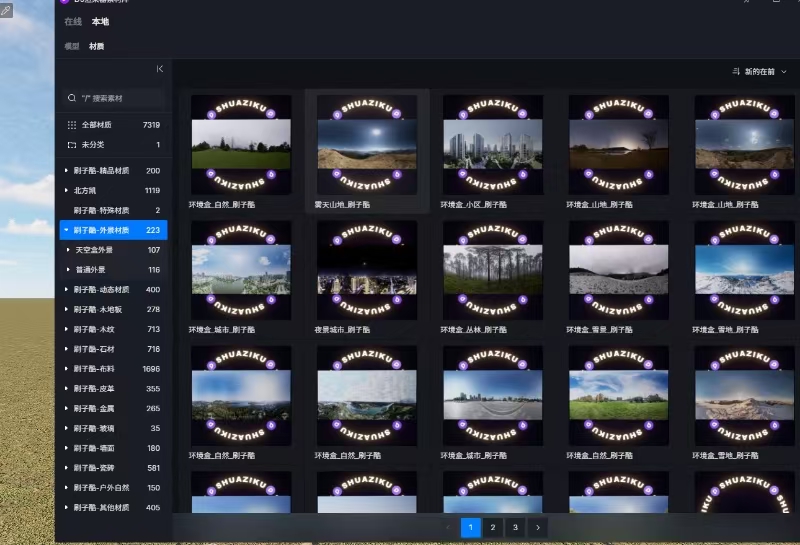The image size is (800, 545).
Task: Show 全部材质 category
Action: coord(114,125)
